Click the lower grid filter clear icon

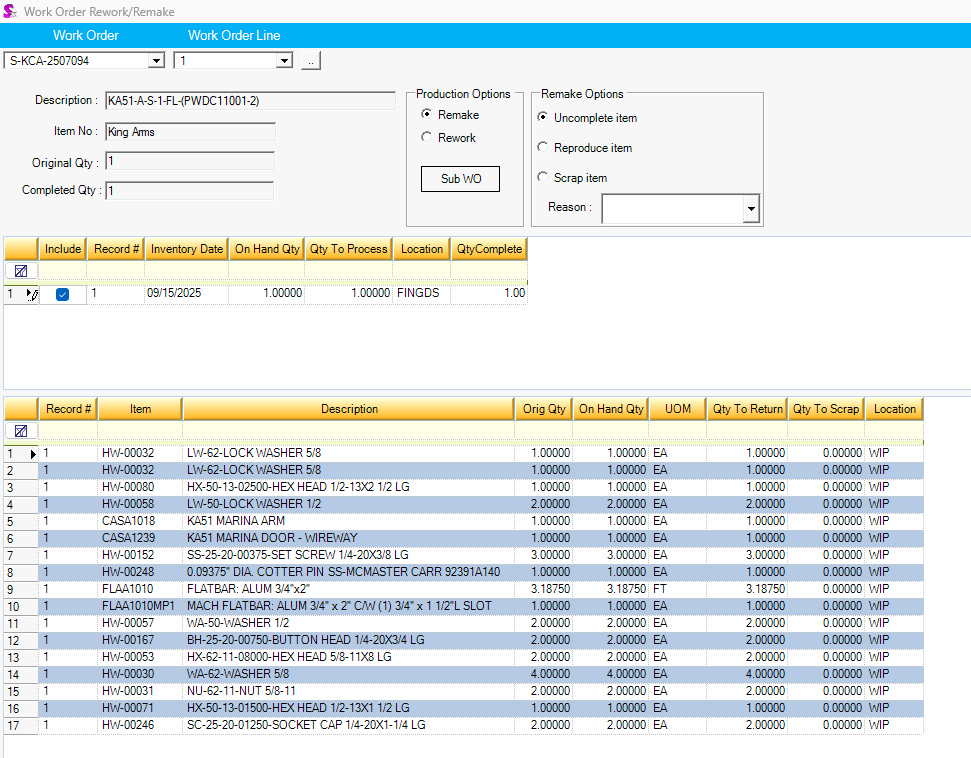(x=20, y=430)
